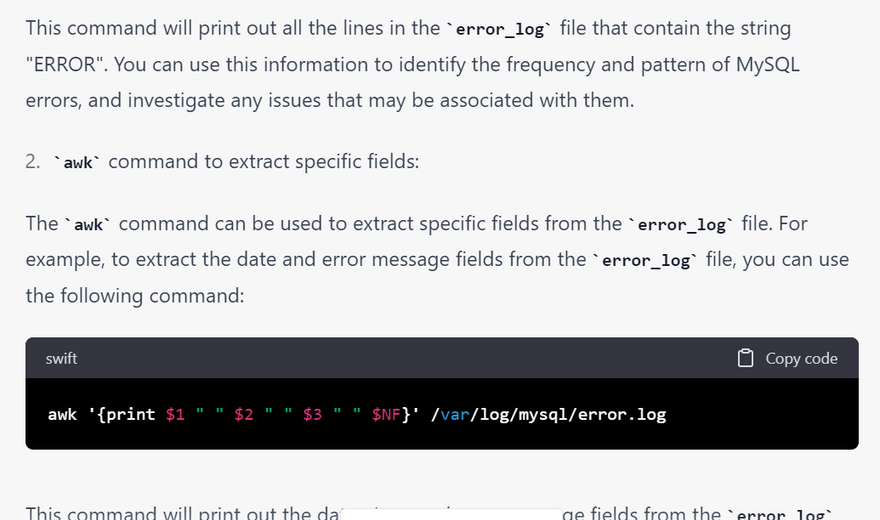Click inline awk code in list item 2
The width and height of the screenshot is (880, 520).
[77, 163]
